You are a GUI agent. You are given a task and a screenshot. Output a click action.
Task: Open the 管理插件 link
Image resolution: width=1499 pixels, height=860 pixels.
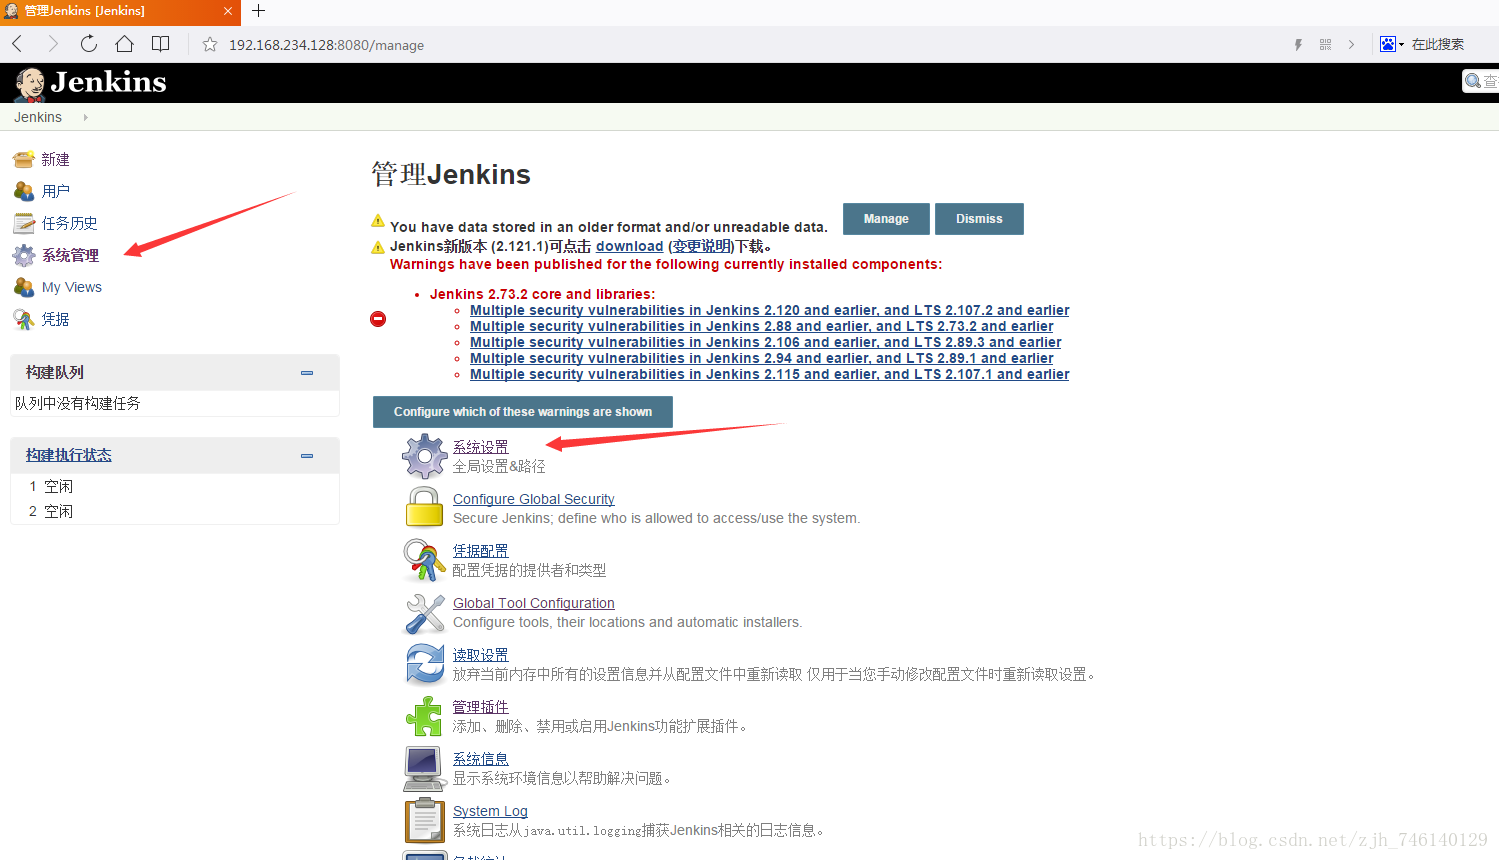click(481, 707)
